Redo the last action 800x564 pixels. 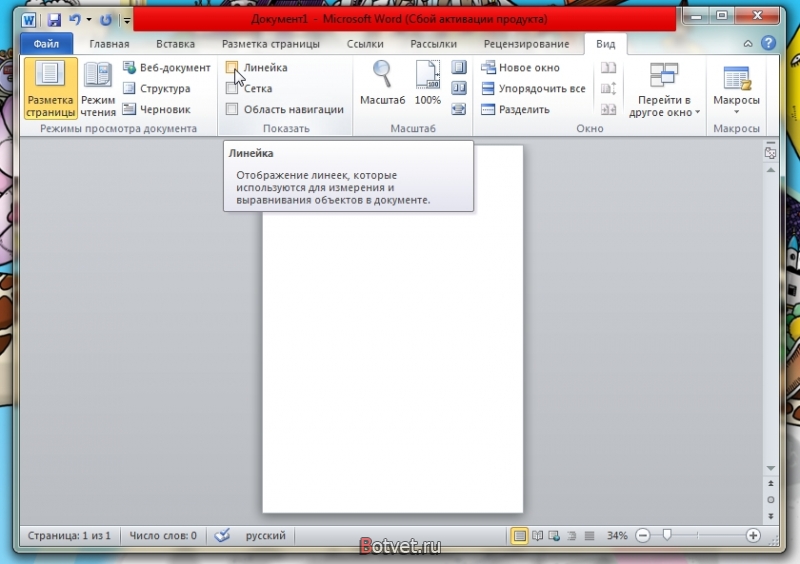click(x=106, y=20)
